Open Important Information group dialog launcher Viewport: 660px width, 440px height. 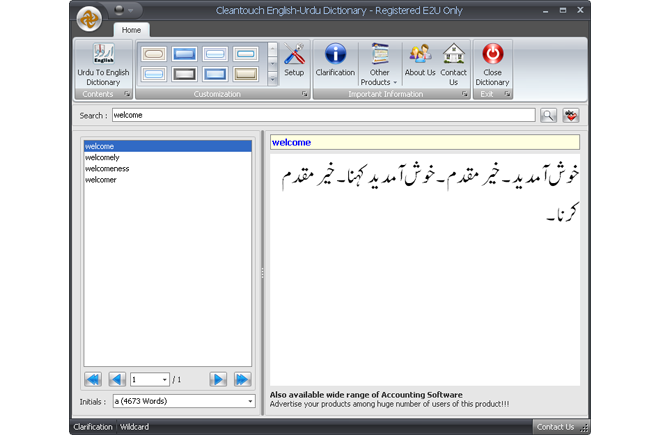[x=464, y=94]
